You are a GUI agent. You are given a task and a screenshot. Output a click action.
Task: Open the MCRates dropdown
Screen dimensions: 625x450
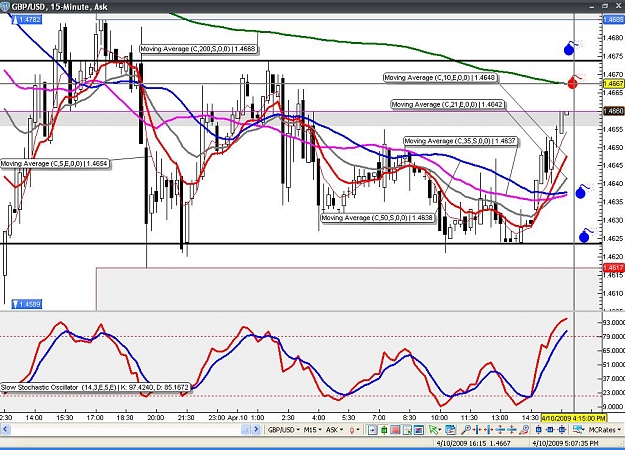click(604, 430)
